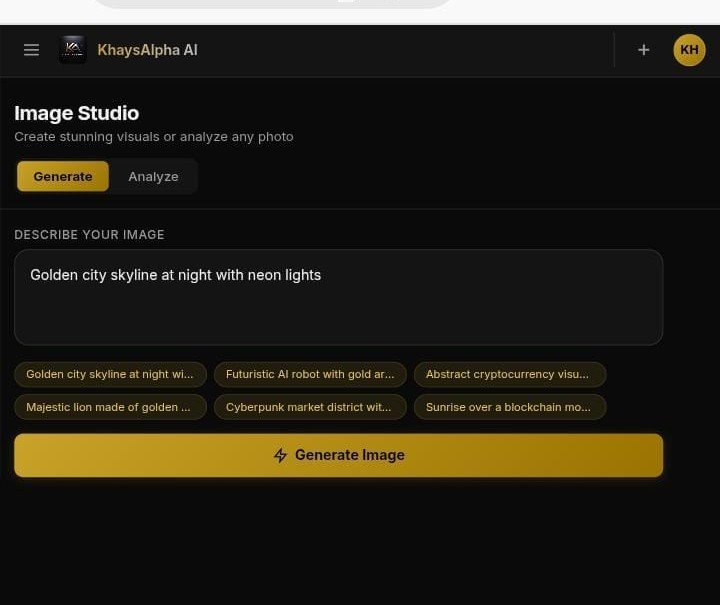Switch to the Analyze tab
Image resolution: width=720 pixels, height=605 pixels.
153,176
